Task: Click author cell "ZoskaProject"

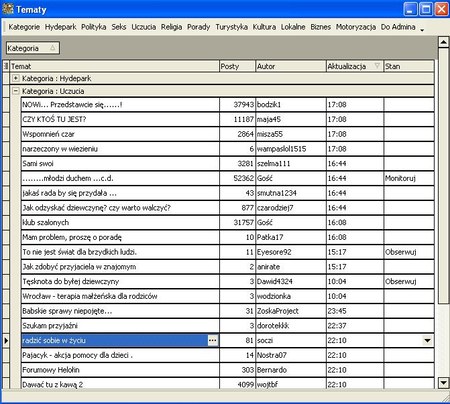Action: coord(291,311)
